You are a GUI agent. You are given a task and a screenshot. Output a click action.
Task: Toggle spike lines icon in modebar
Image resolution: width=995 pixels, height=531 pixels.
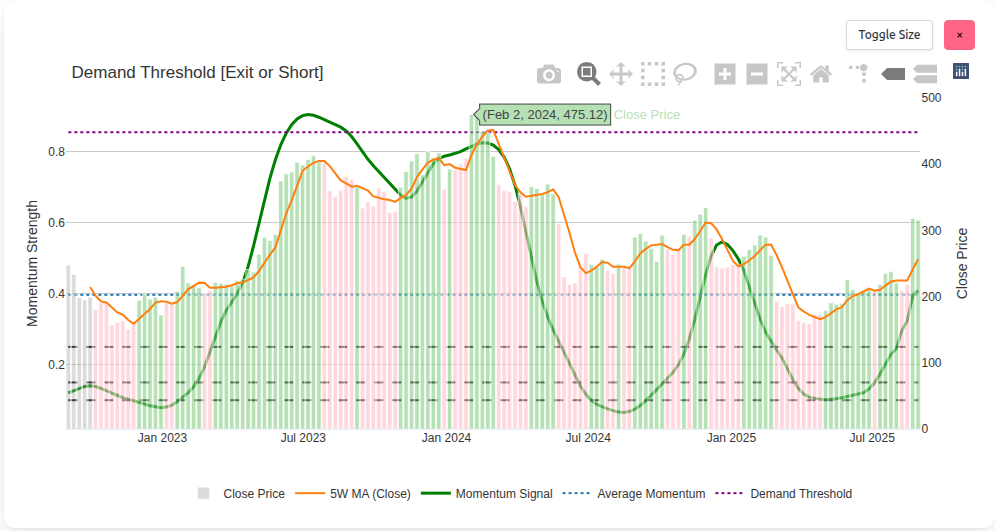point(859,74)
